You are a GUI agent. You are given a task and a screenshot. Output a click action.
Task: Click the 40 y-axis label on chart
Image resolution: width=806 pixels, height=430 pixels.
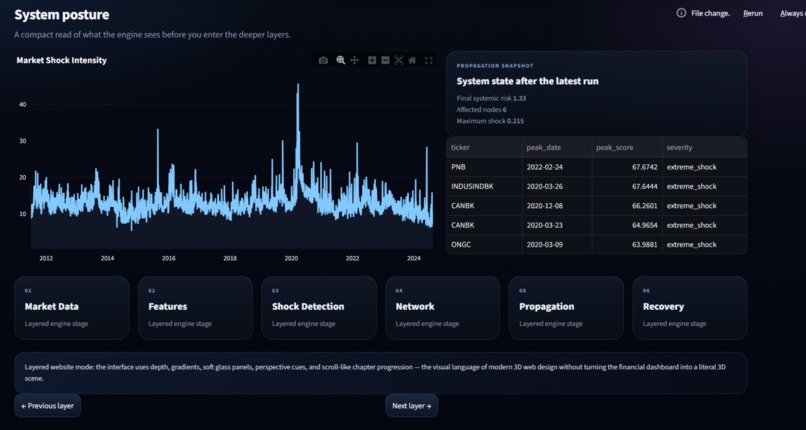point(23,104)
